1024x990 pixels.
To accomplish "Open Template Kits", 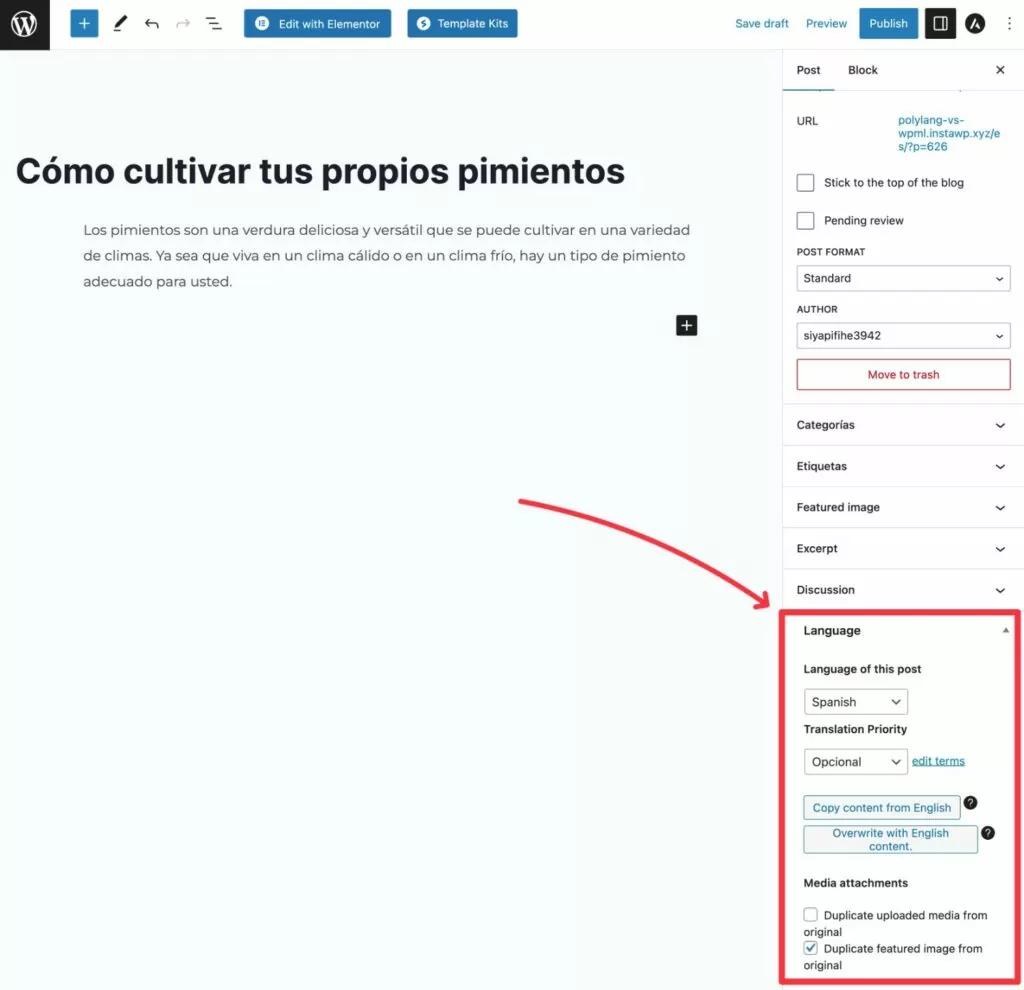I will tap(462, 24).
